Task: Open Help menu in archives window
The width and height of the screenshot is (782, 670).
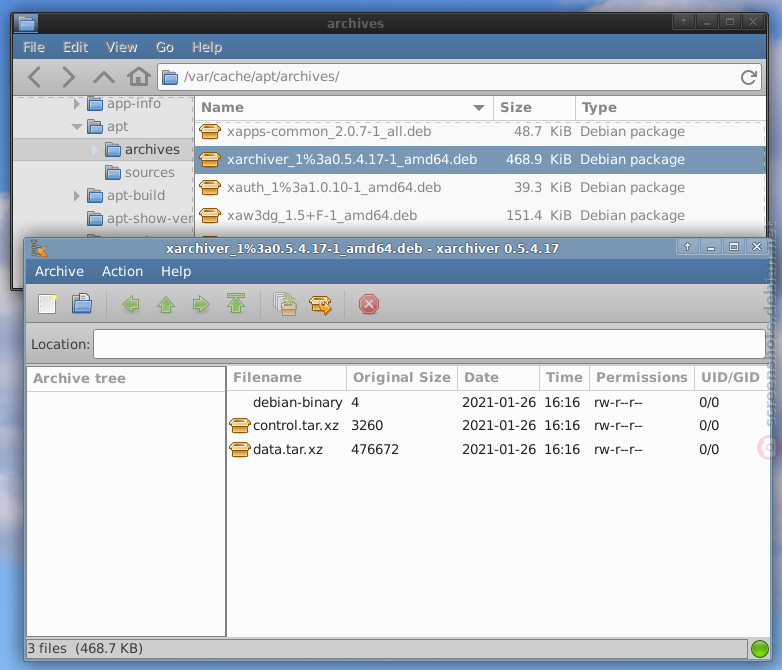Action: (207, 47)
